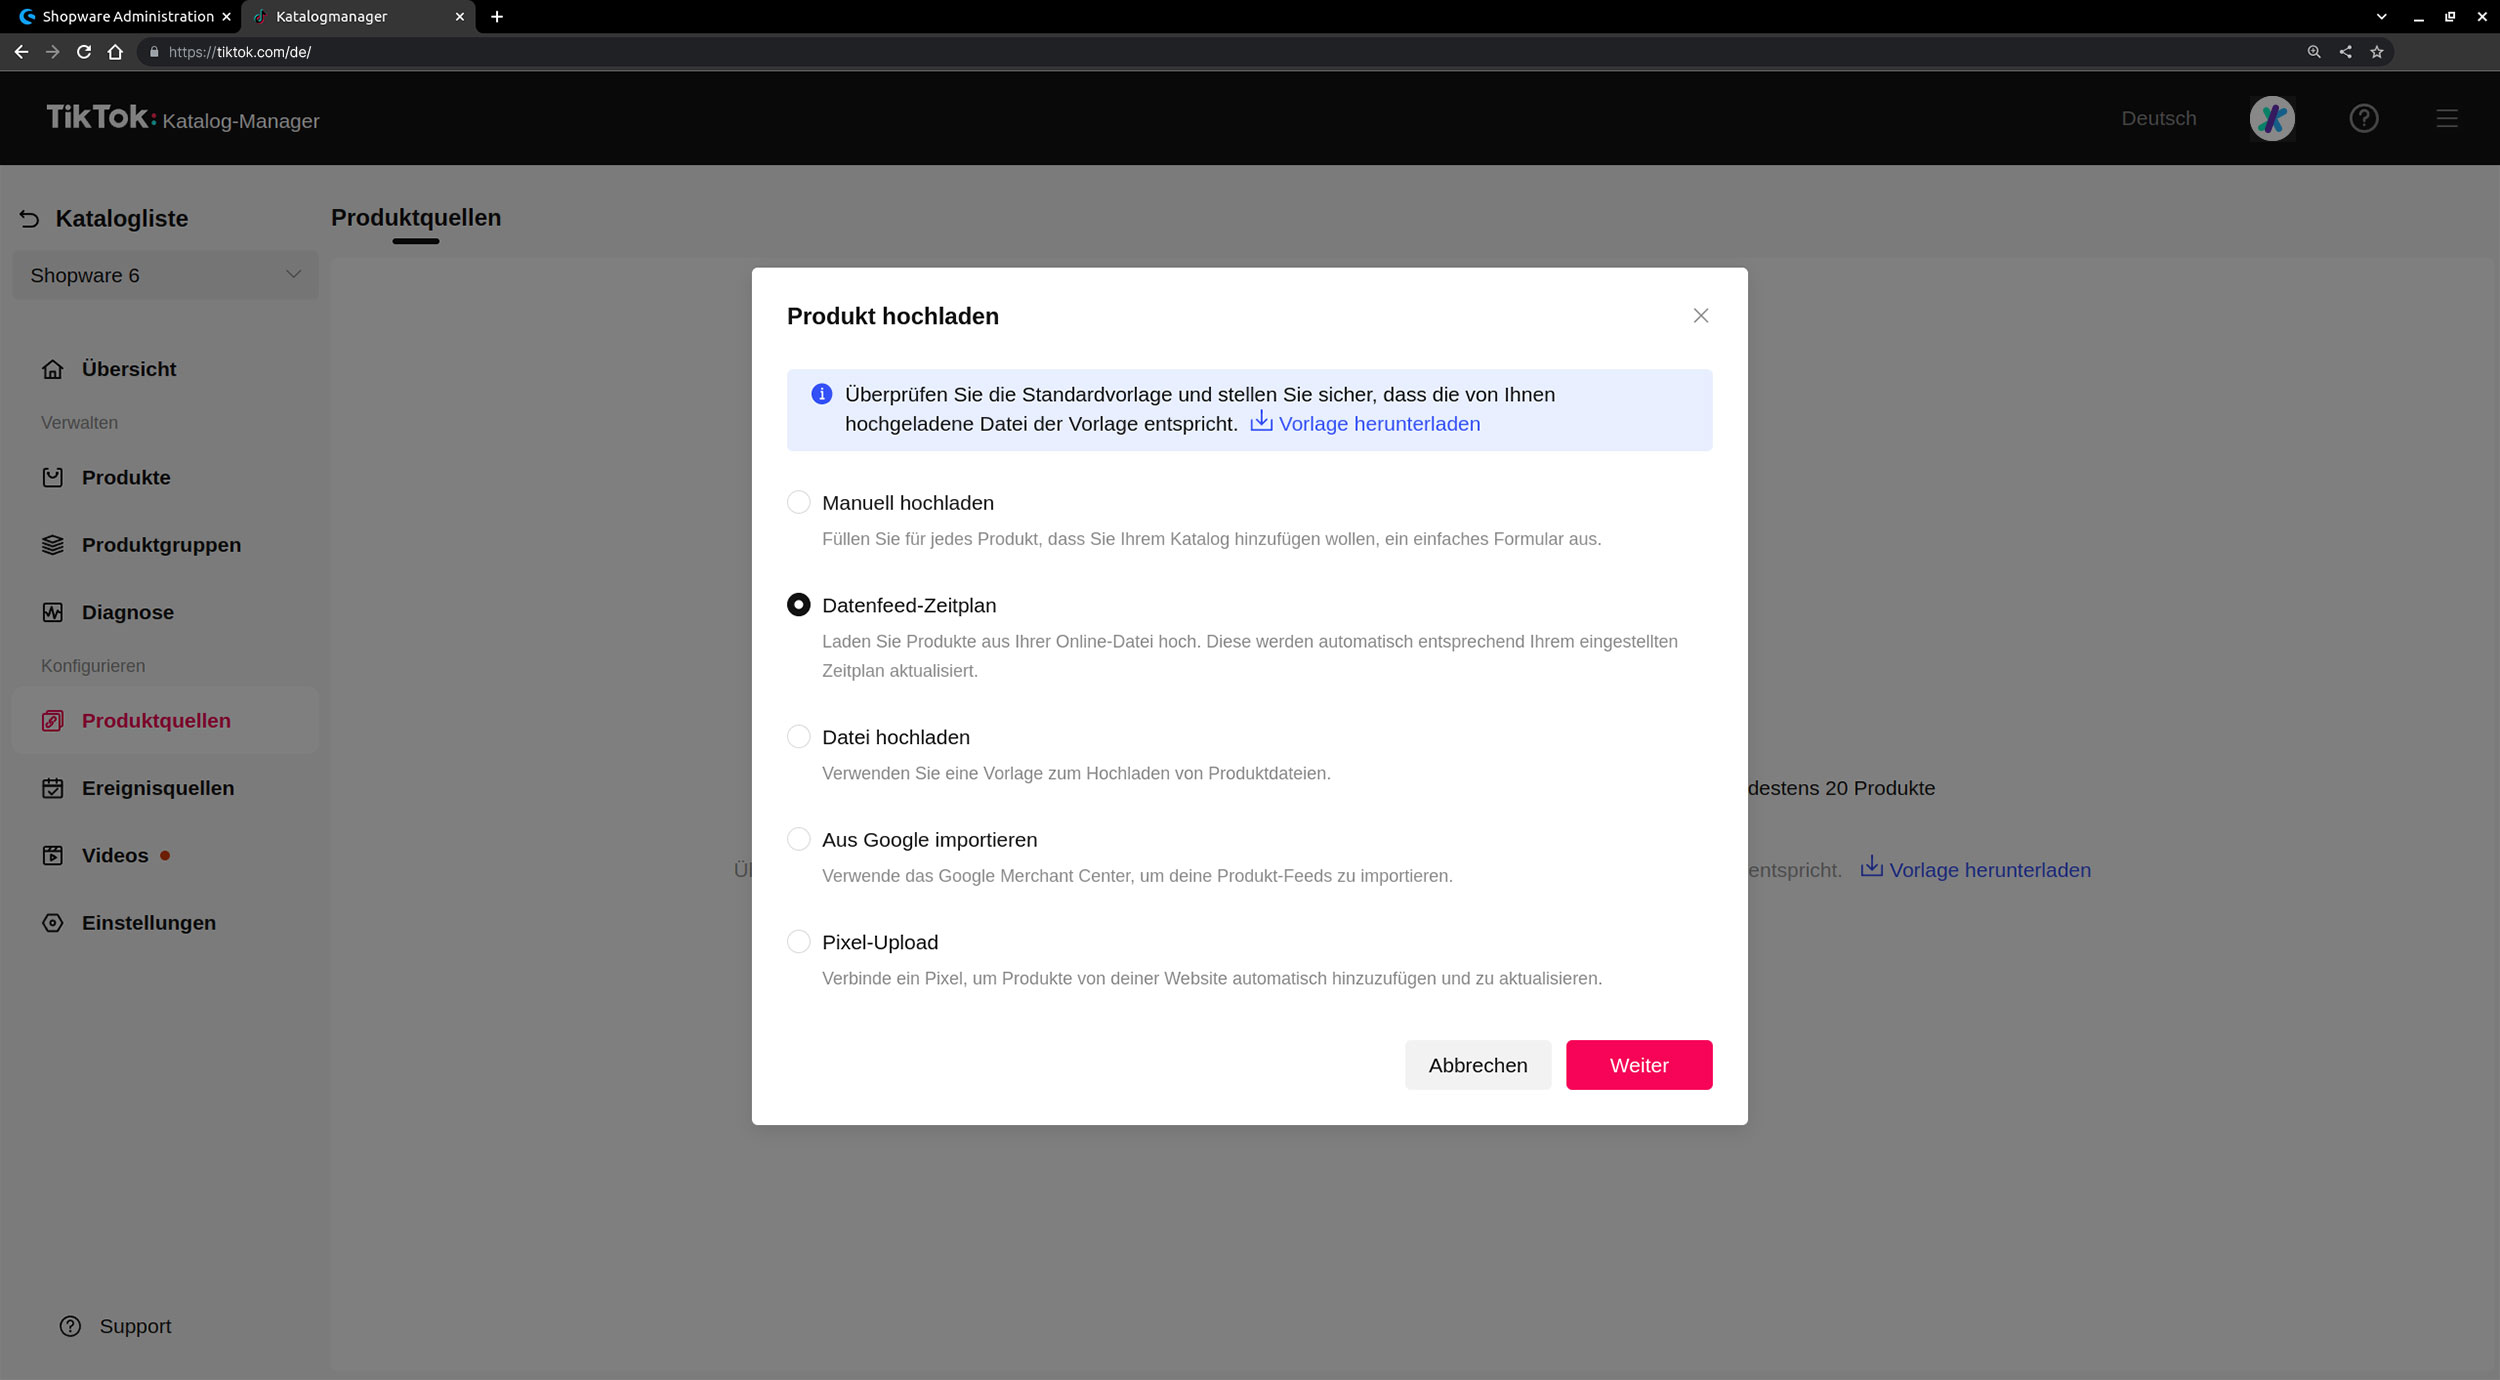This screenshot has height=1380, width=2500.
Task: Choose Aus Google importieren option
Action: tap(798, 839)
